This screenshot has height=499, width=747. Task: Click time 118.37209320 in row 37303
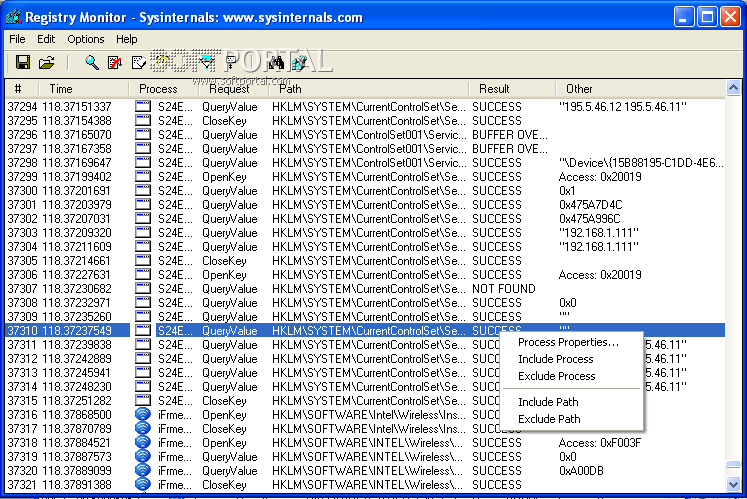click(77, 233)
